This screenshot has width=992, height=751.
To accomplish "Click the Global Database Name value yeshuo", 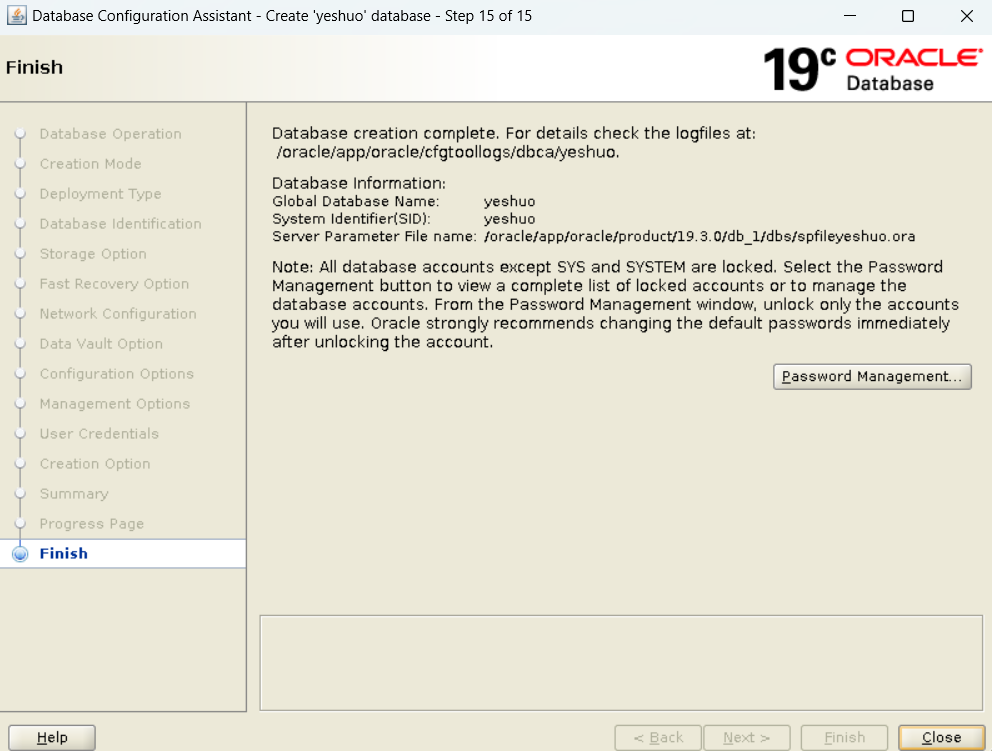I will 509,201.
